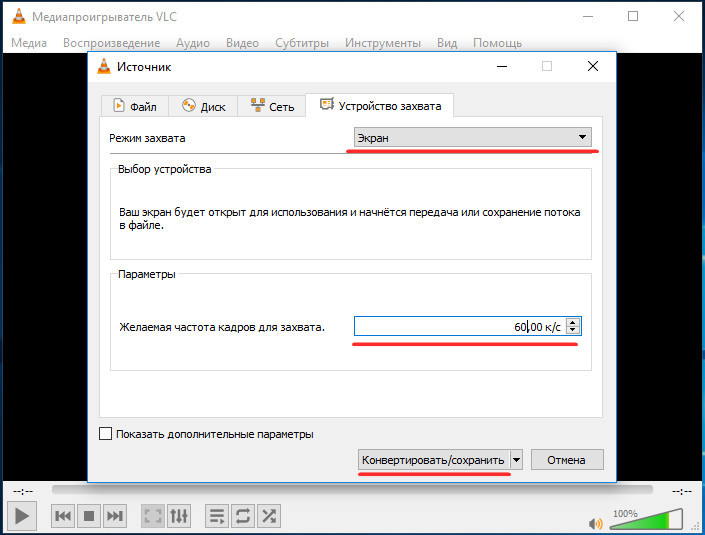
Task: Close the Медиапроигрыватель VLC window
Action: tap(678, 16)
